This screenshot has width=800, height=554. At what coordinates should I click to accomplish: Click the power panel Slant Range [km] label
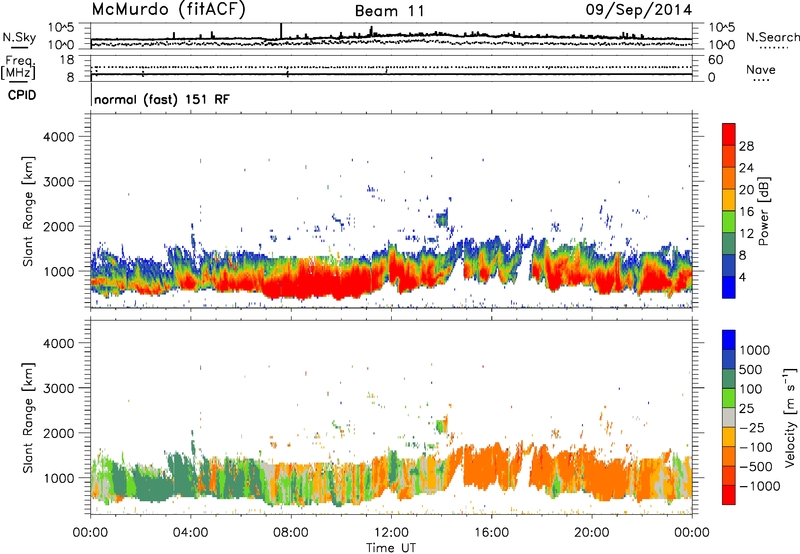tap(28, 211)
